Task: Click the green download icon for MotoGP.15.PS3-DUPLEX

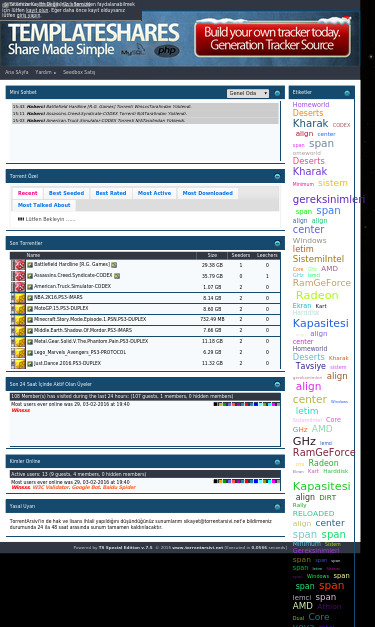Action: (30, 309)
